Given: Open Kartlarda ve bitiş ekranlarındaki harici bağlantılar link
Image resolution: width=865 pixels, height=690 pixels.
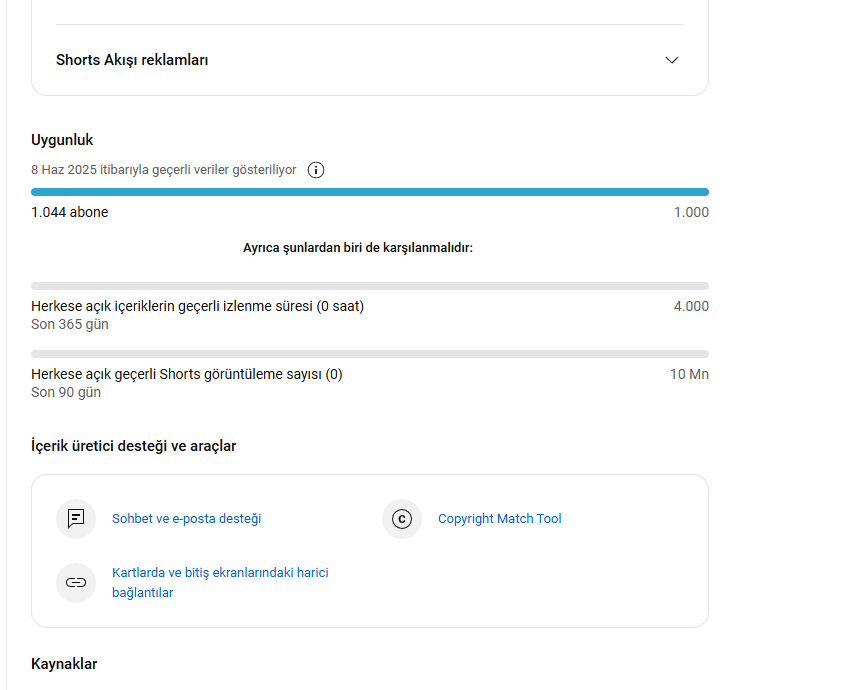Looking at the screenshot, I should coord(220,582).
